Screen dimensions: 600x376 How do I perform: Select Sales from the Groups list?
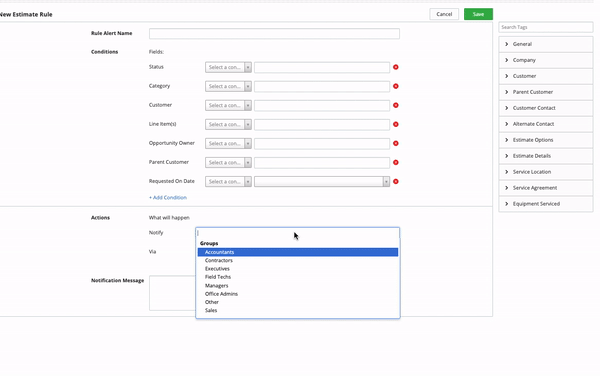(x=298, y=311)
